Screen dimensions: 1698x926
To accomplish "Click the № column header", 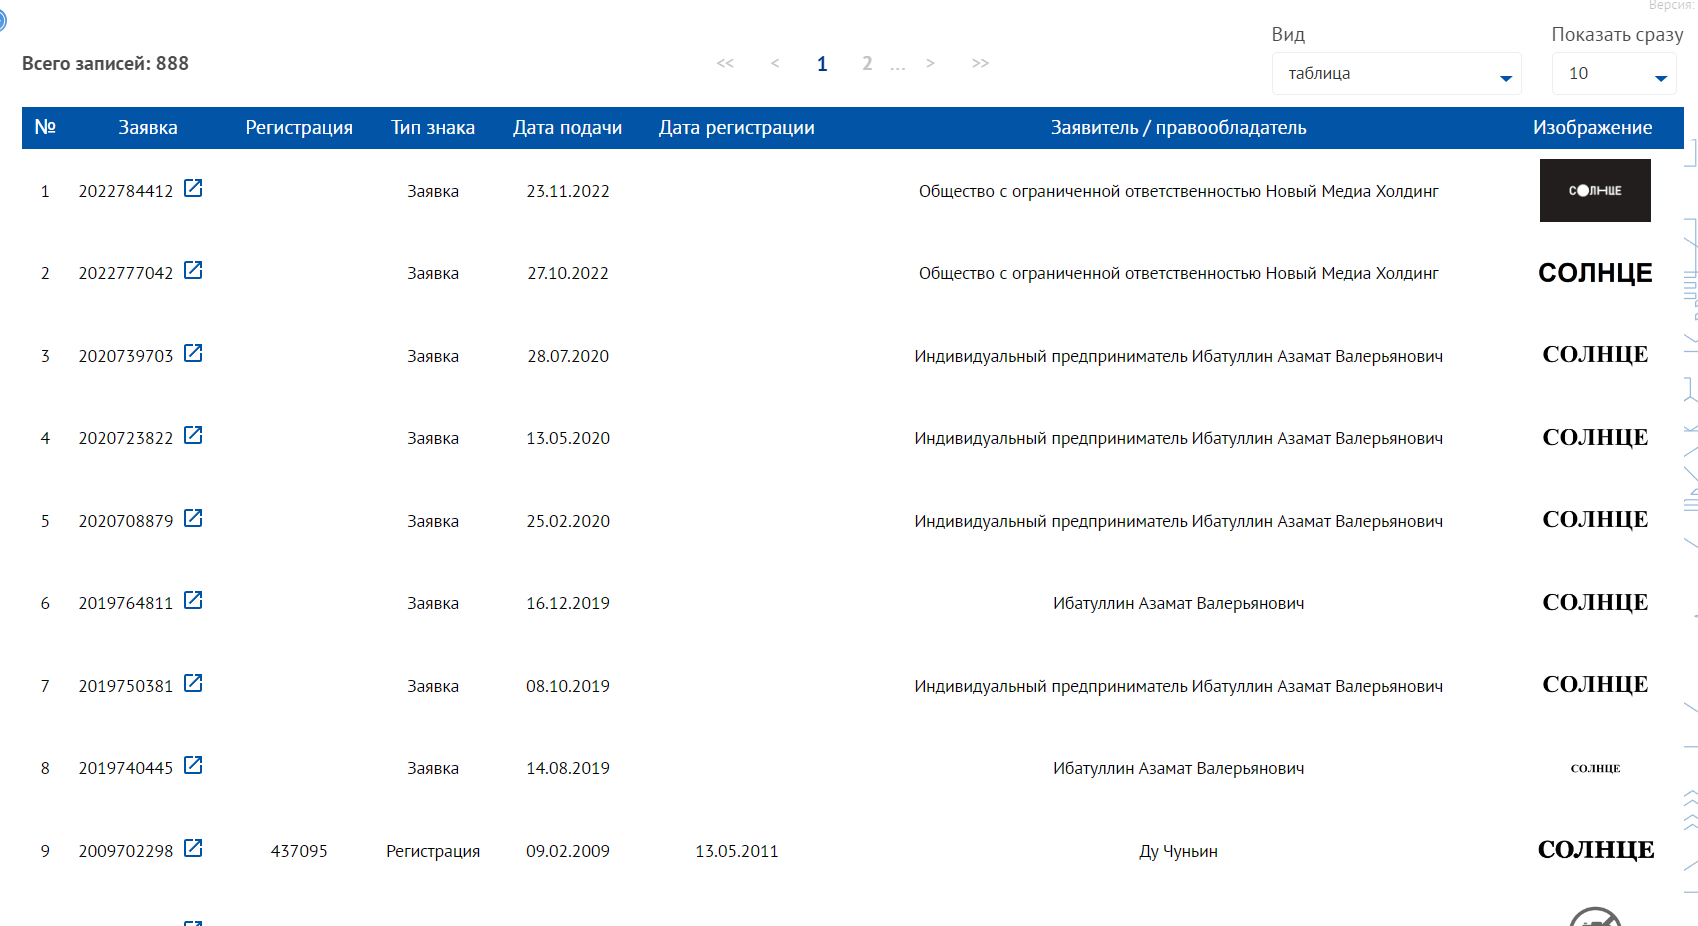I will 45,128.
